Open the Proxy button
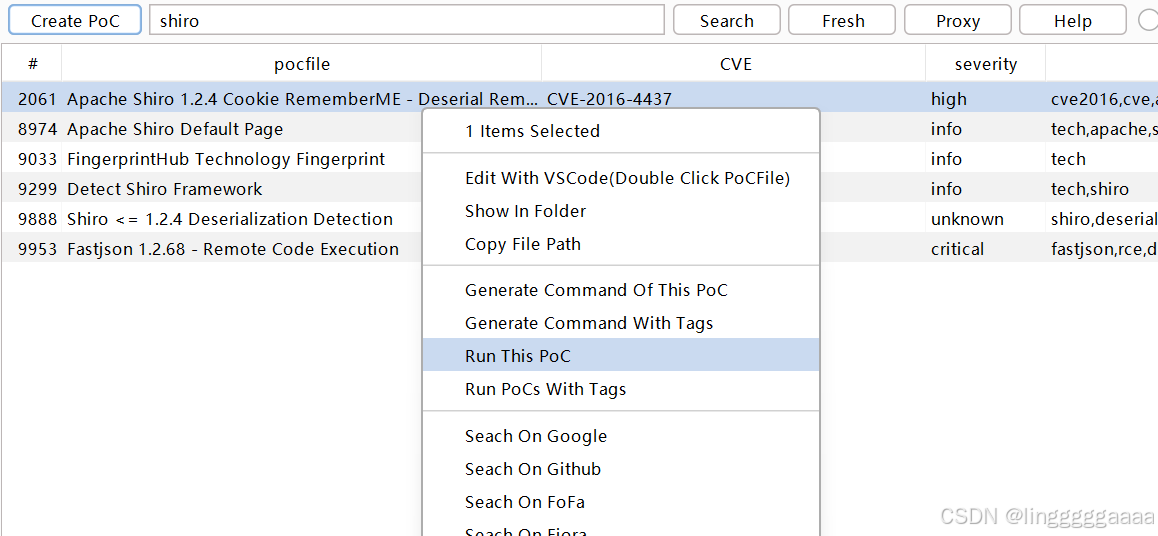This screenshot has height=536, width=1158. [x=958, y=20]
